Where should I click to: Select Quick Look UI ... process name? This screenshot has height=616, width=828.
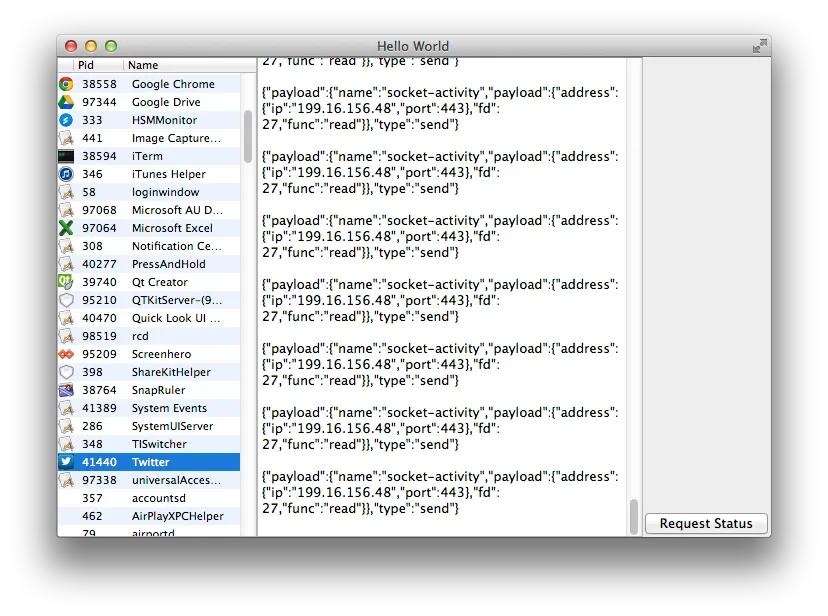pos(176,318)
